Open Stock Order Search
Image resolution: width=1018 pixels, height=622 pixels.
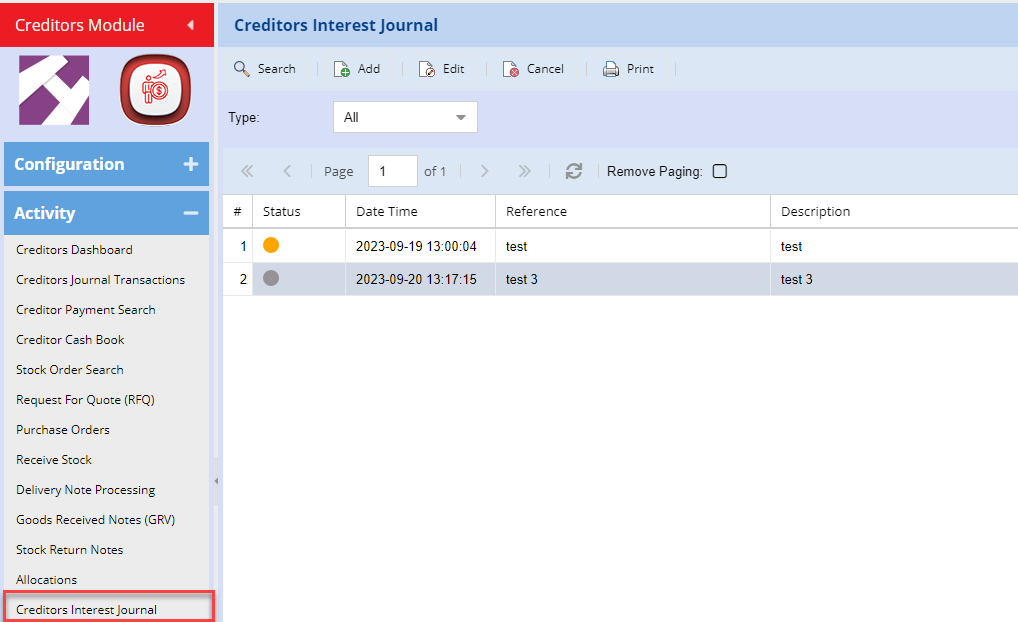tap(69, 369)
